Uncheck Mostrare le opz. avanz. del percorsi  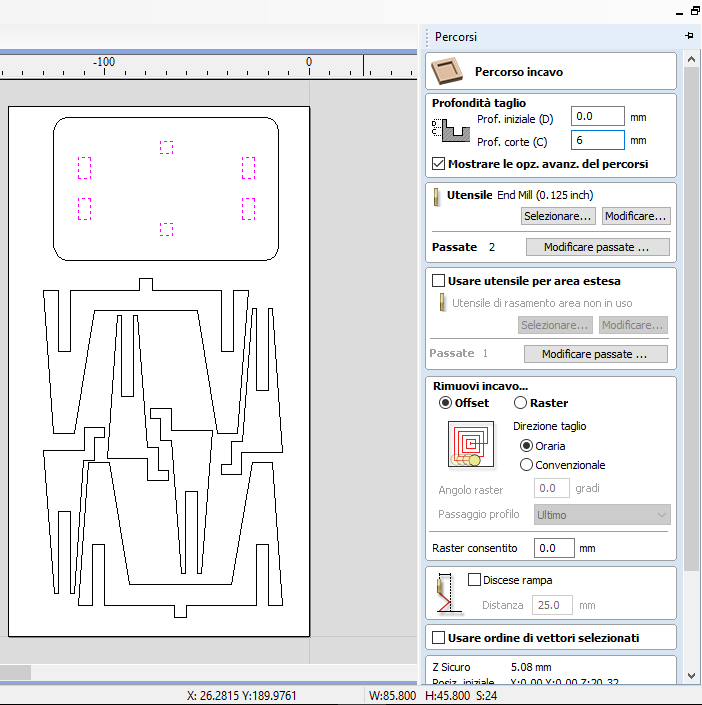coord(438,164)
